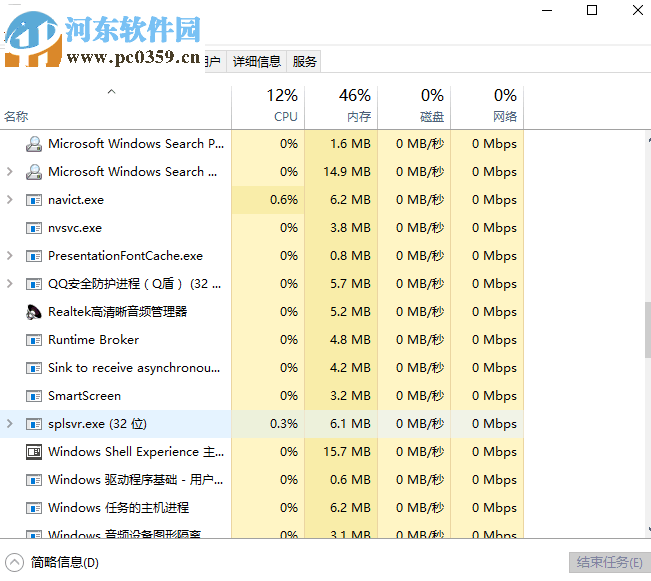The width and height of the screenshot is (651, 581).
Task: Select the Windows 任务的主机进程 row name
Action: (118, 507)
